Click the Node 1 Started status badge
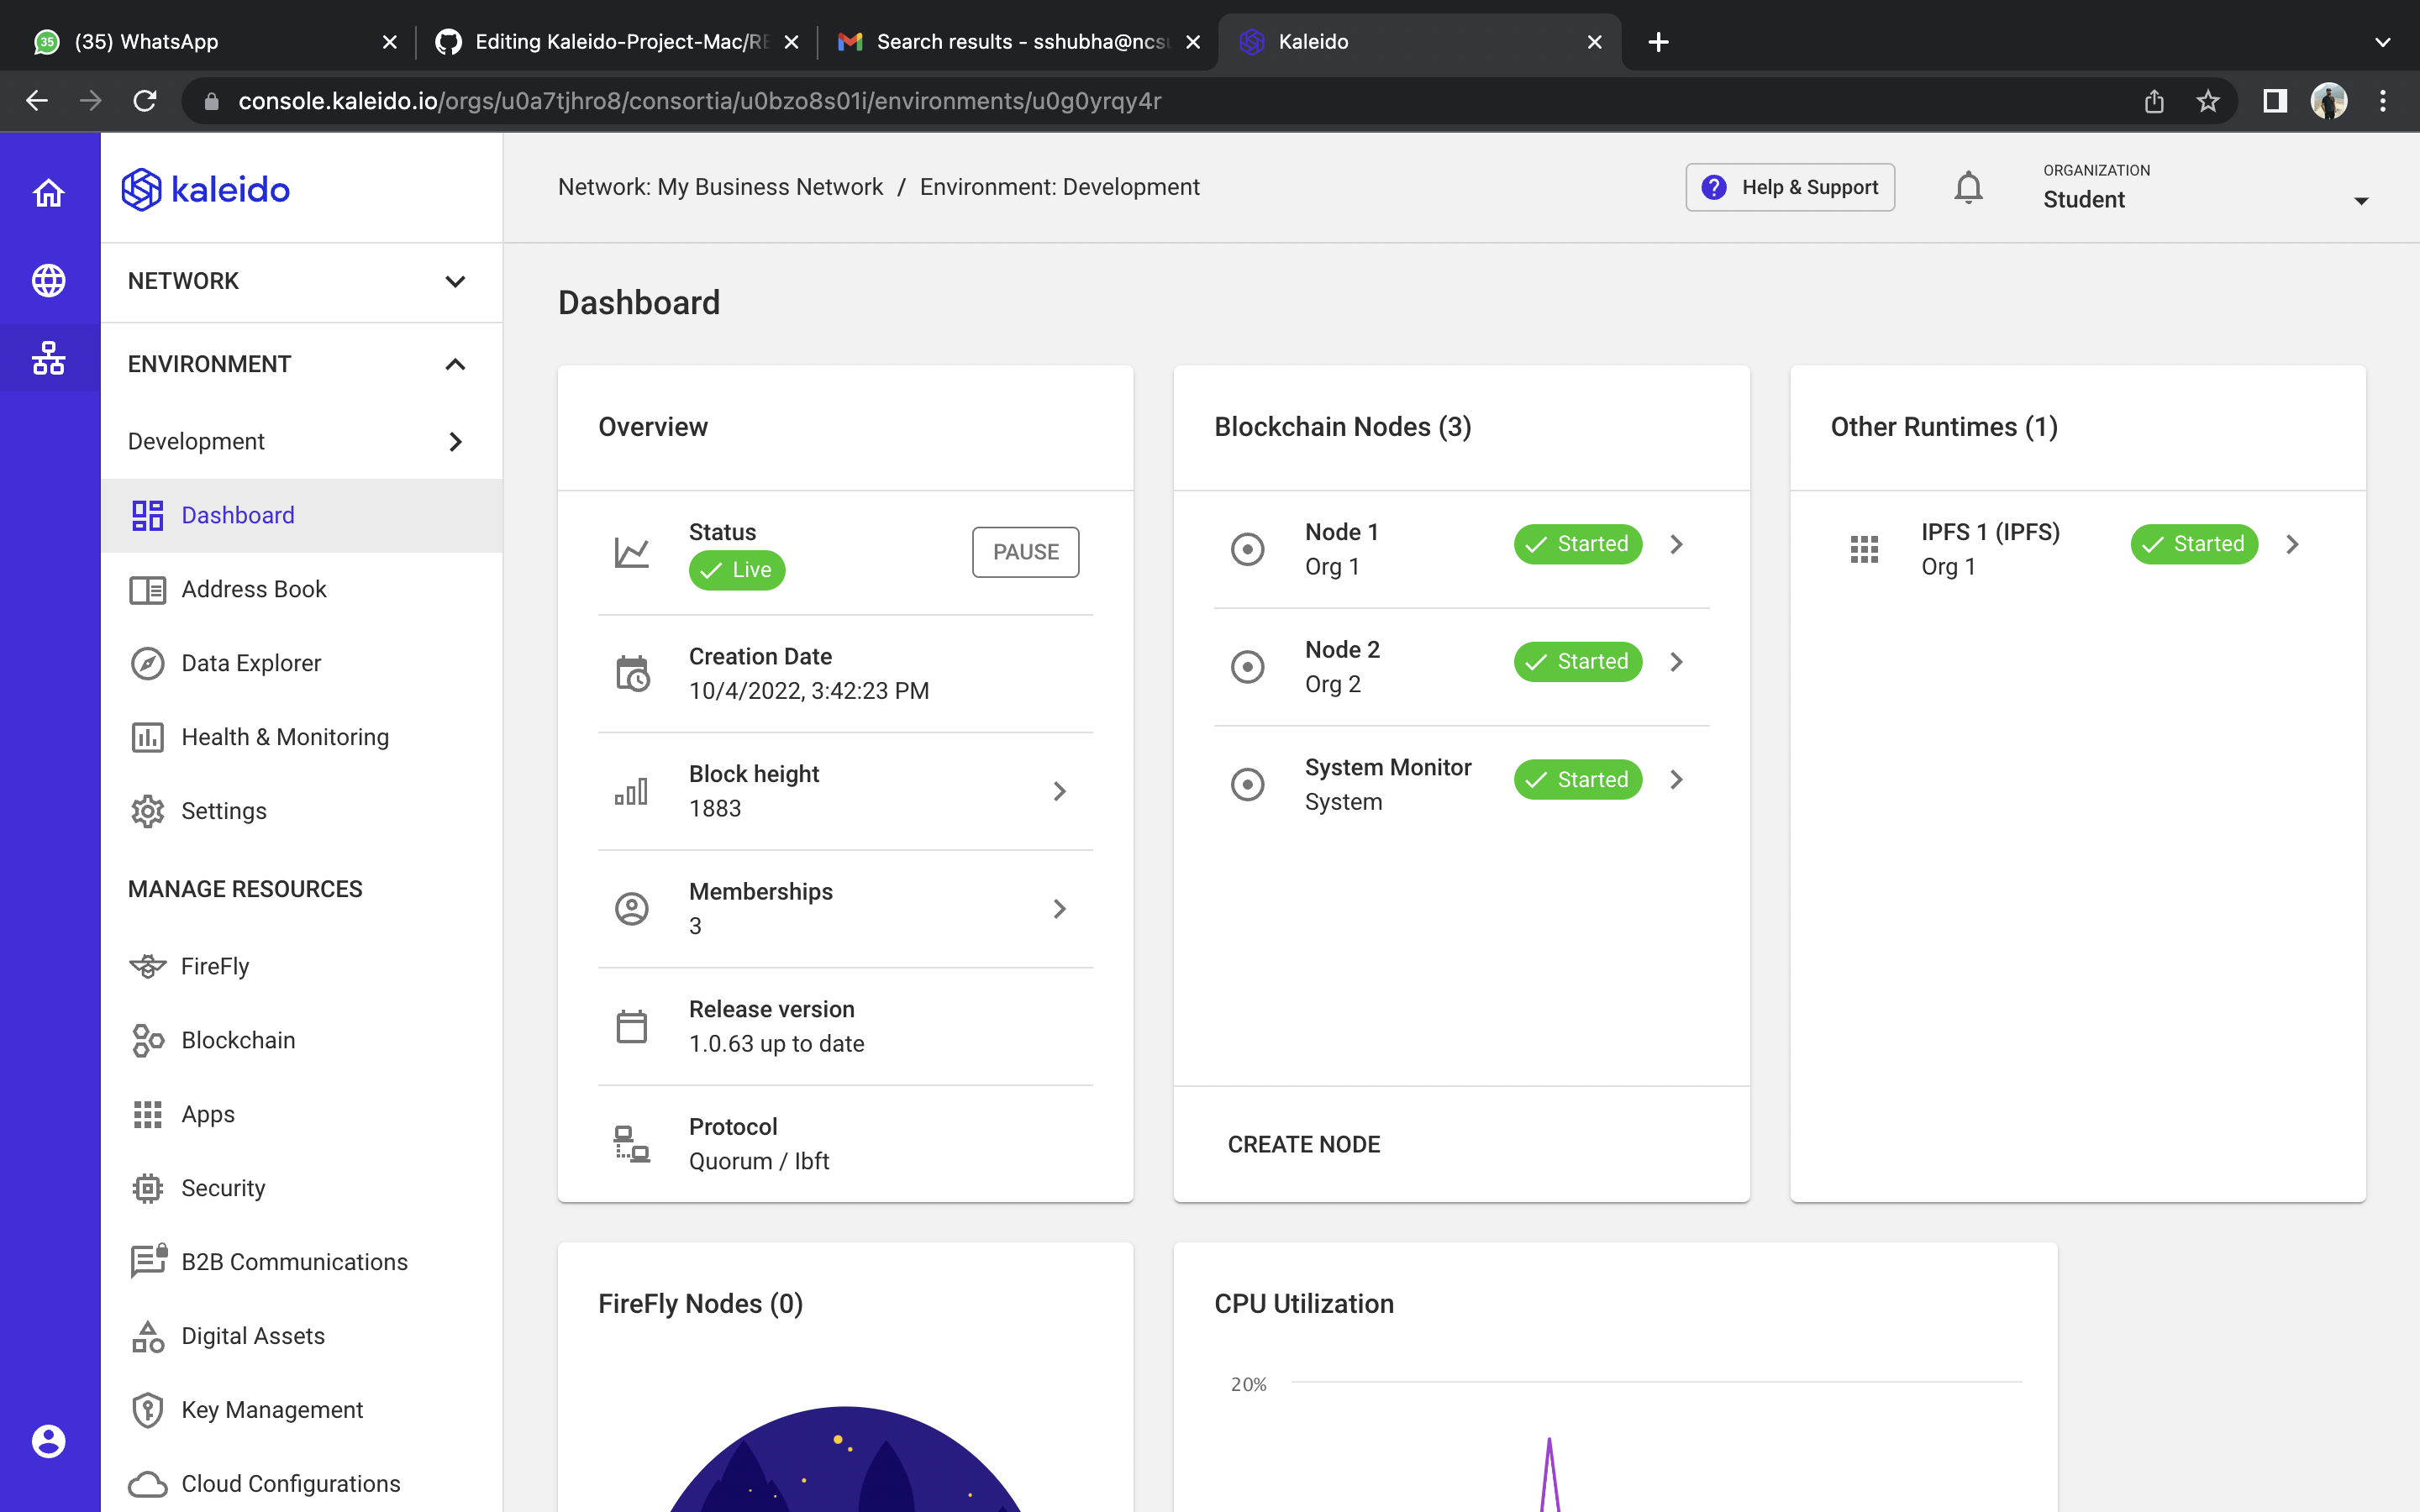The width and height of the screenshot is (2420, 1512). [1577, 544]
